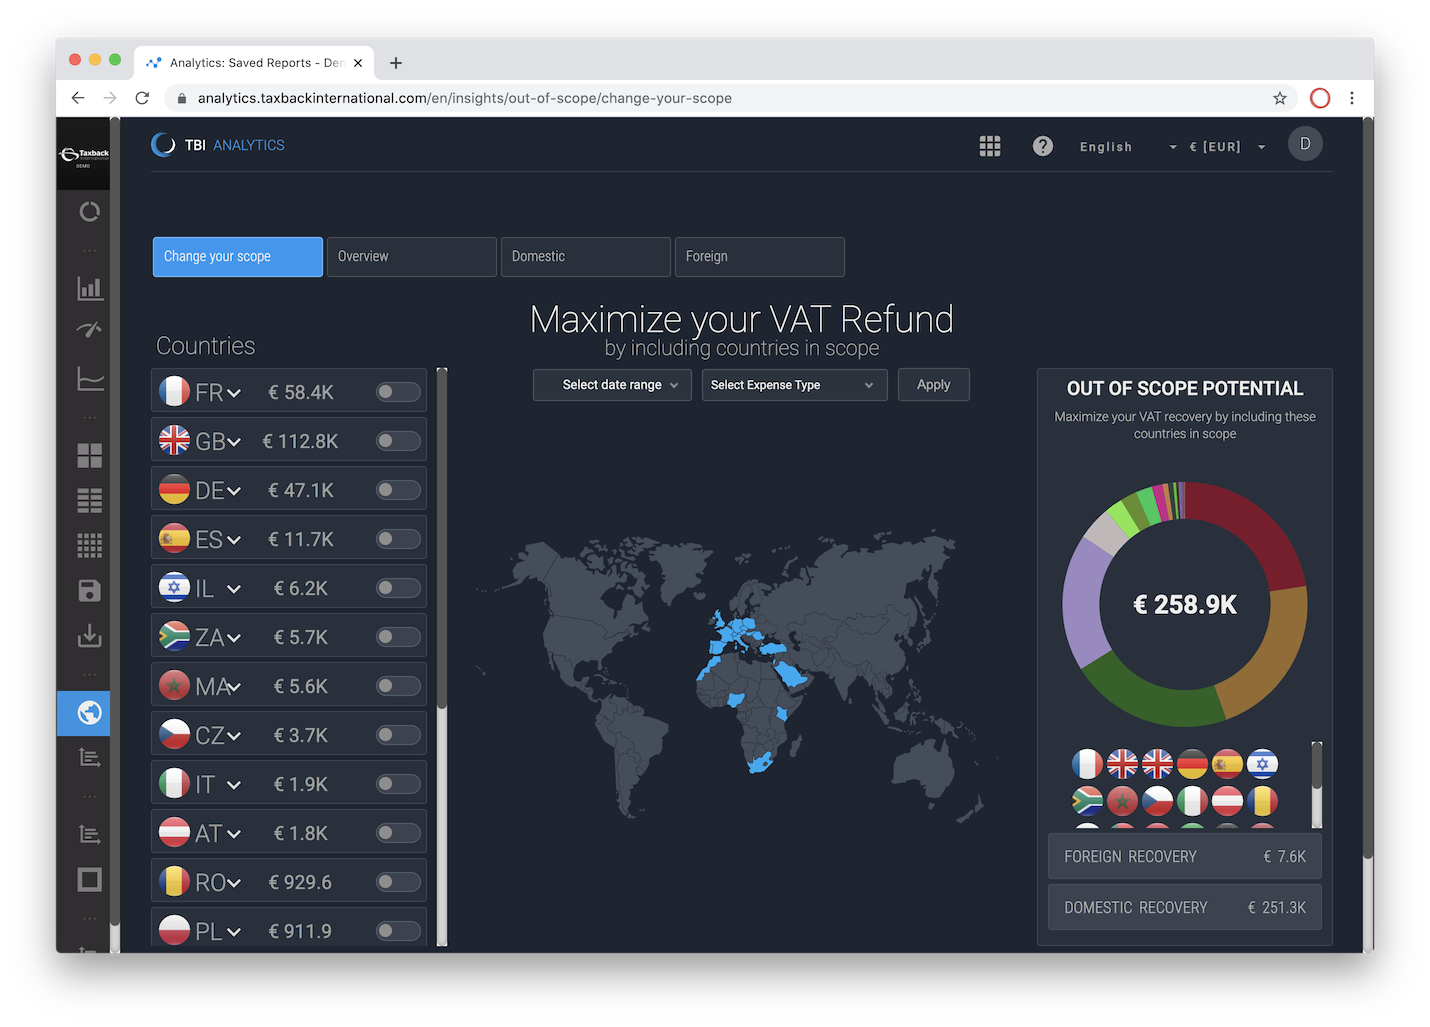Enable Czech CZ scope toggle
The image size is (1430, 1027).
click(x=398, y=735)
